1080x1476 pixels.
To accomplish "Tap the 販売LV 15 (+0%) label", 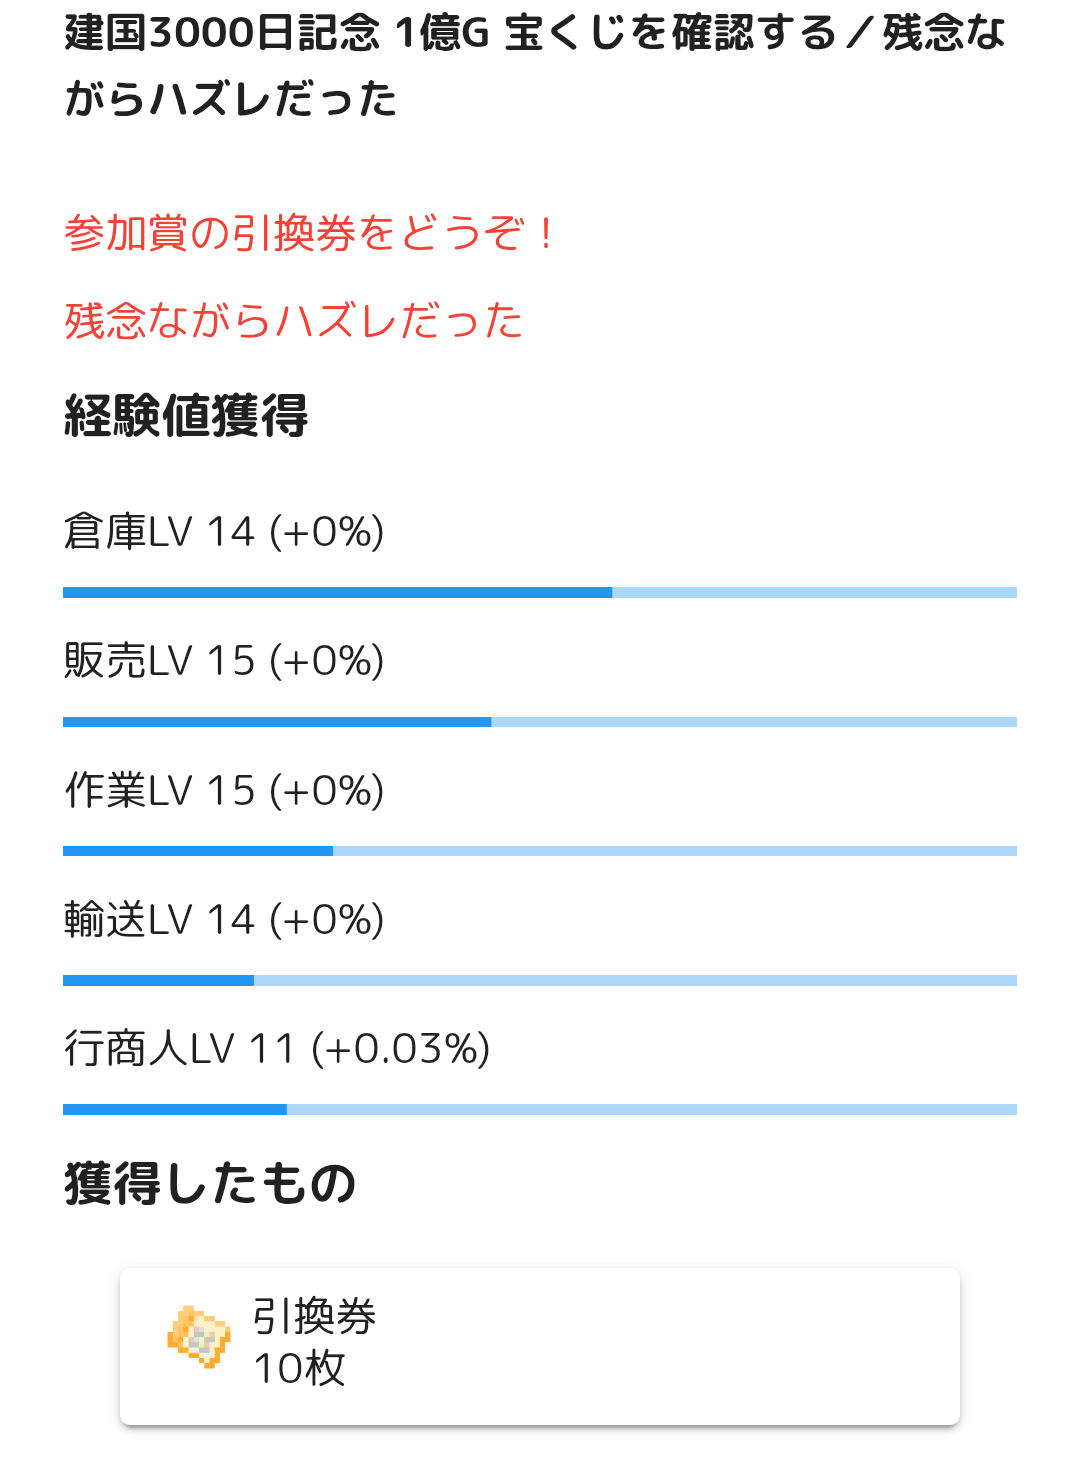I will [224, 661].
